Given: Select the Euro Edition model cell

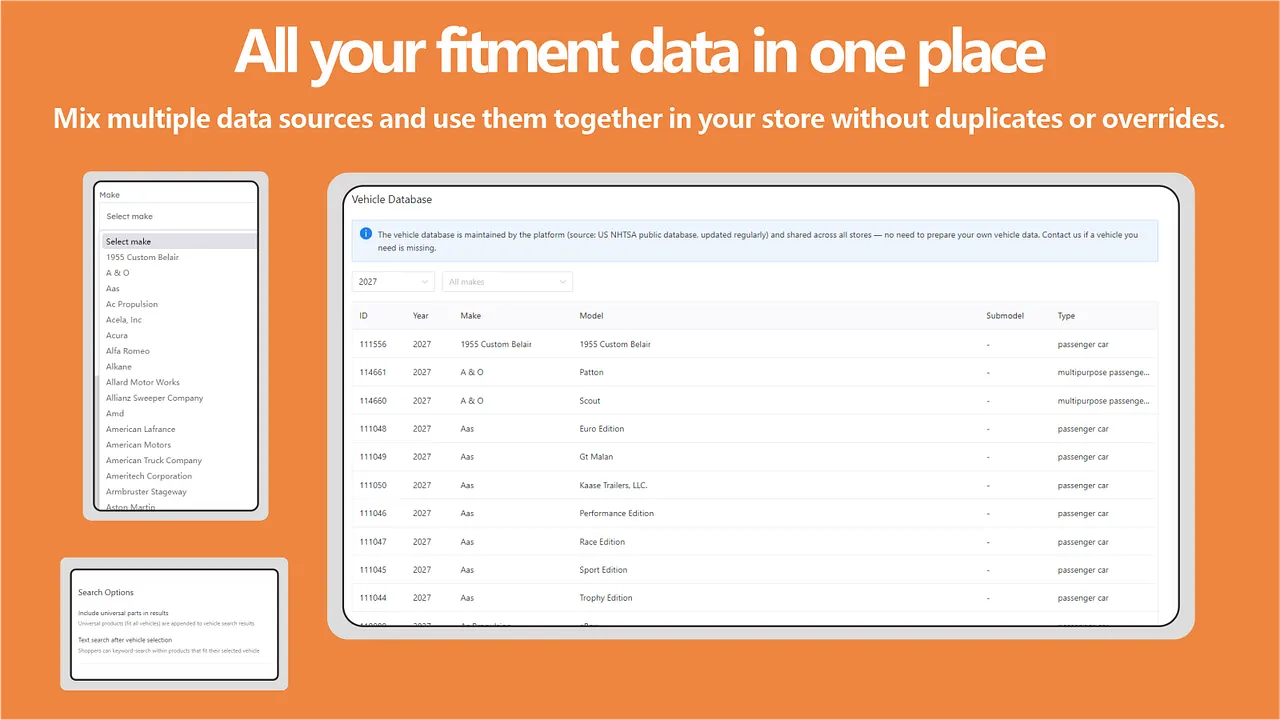Looking at the screenshot, I should tap(602, 429).
